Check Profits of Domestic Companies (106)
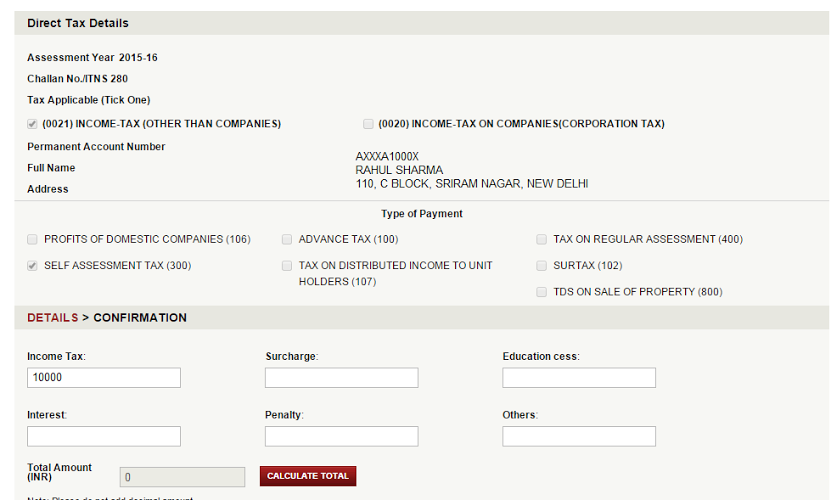Image resolution: width=831 pixels, height=500 pixels. (33, 240)
